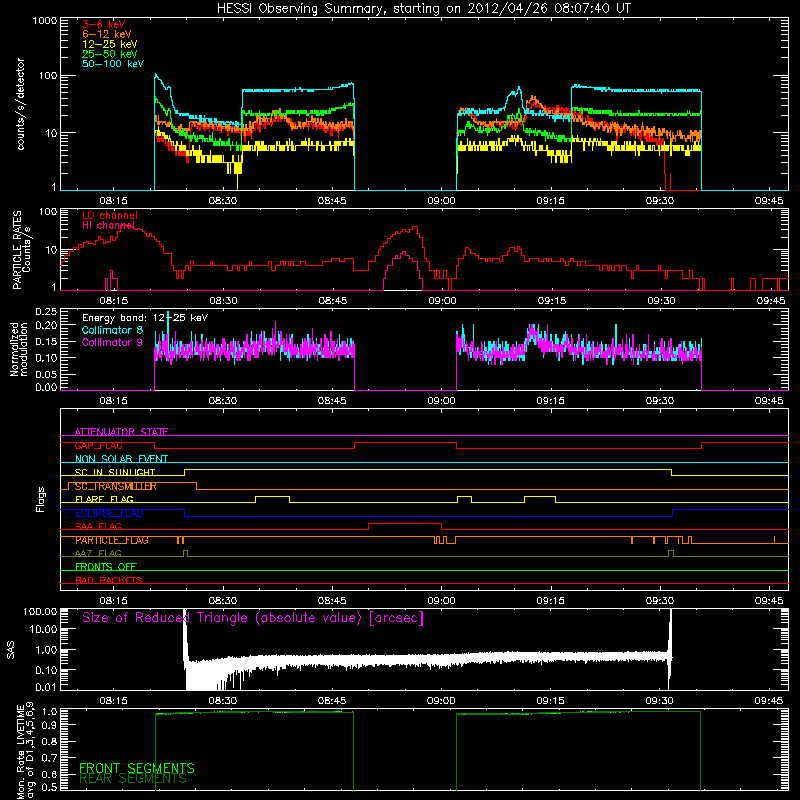
Task: Click the 100.00 tick on the SAS axis
Action: pos(40,612)
